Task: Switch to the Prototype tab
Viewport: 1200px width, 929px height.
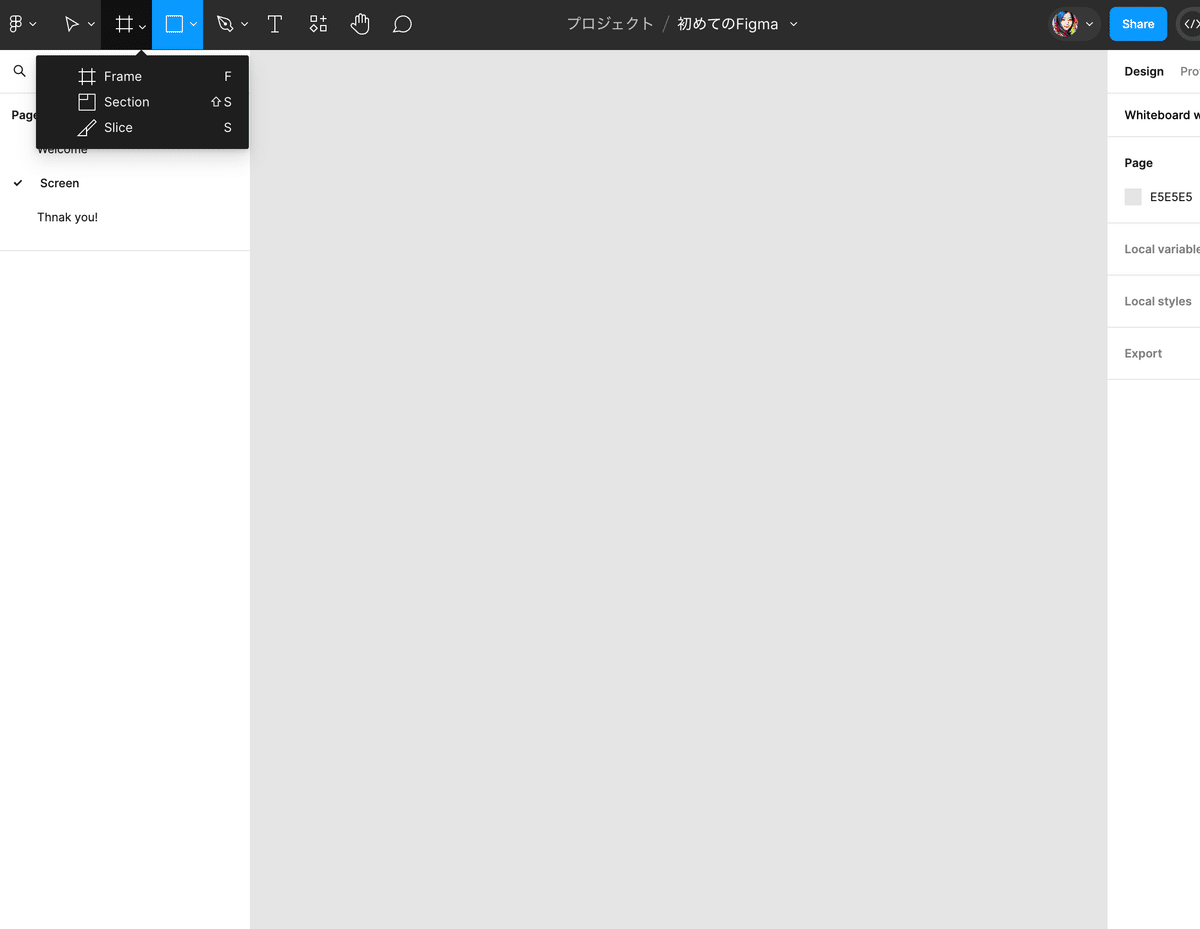Action: pos(1190,71)
